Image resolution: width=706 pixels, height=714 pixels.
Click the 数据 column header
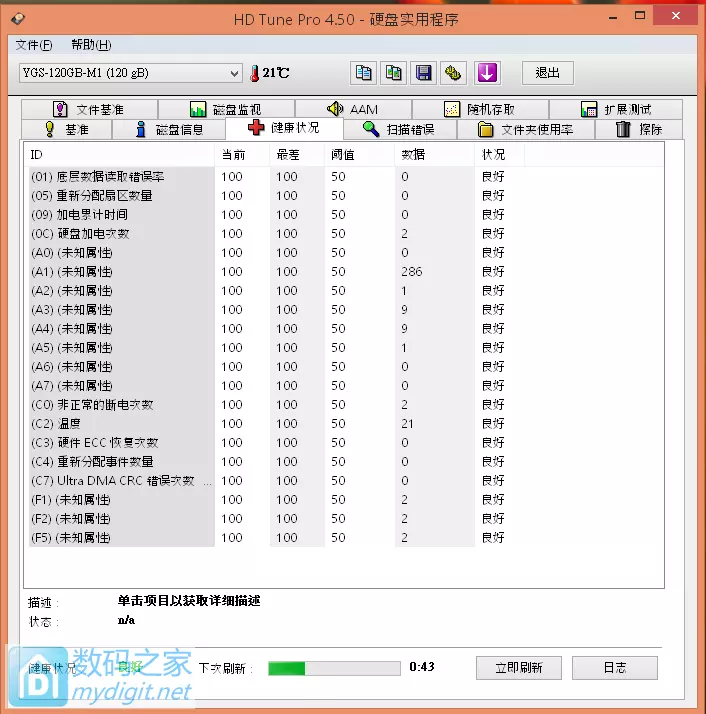tap(435, 155)
